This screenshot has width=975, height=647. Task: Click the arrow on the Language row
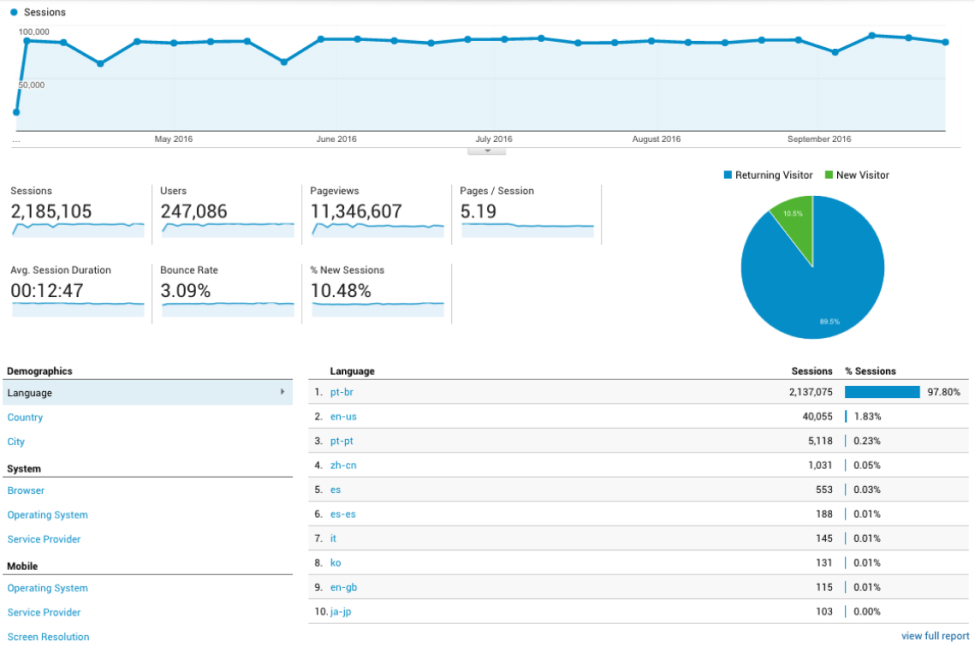click(283, 393)
